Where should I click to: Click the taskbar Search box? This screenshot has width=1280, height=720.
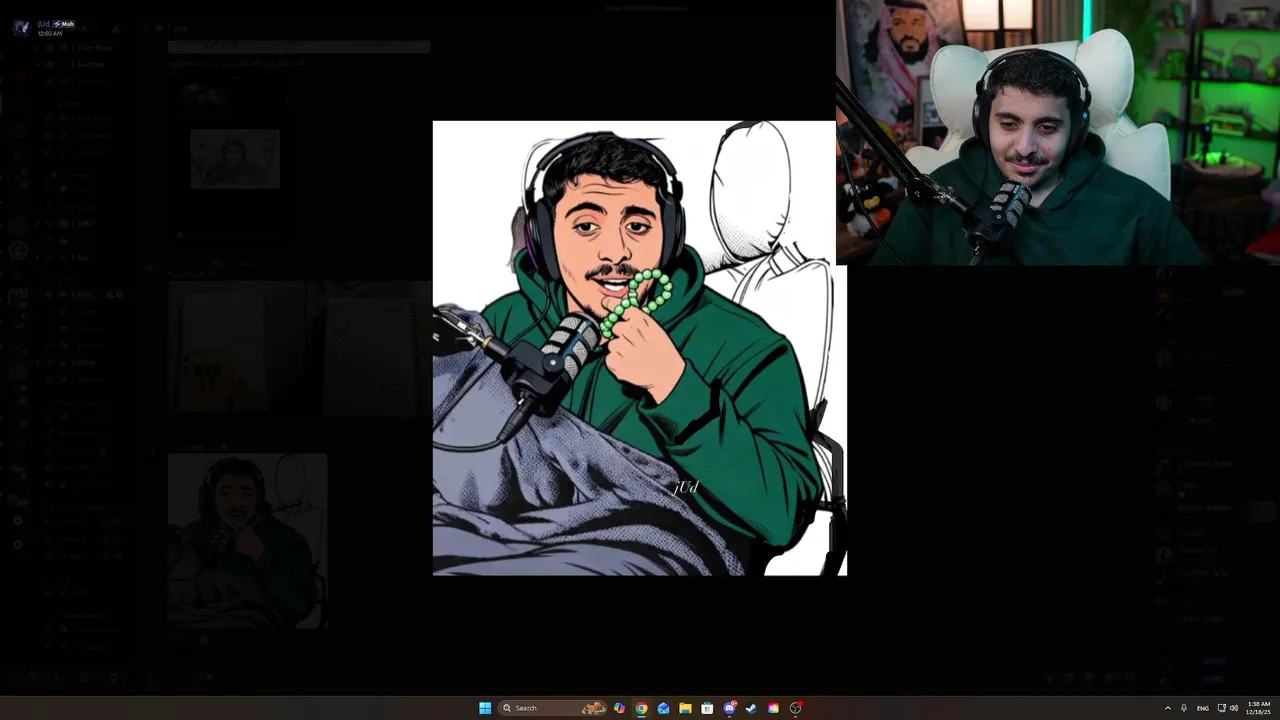(553, 708)
